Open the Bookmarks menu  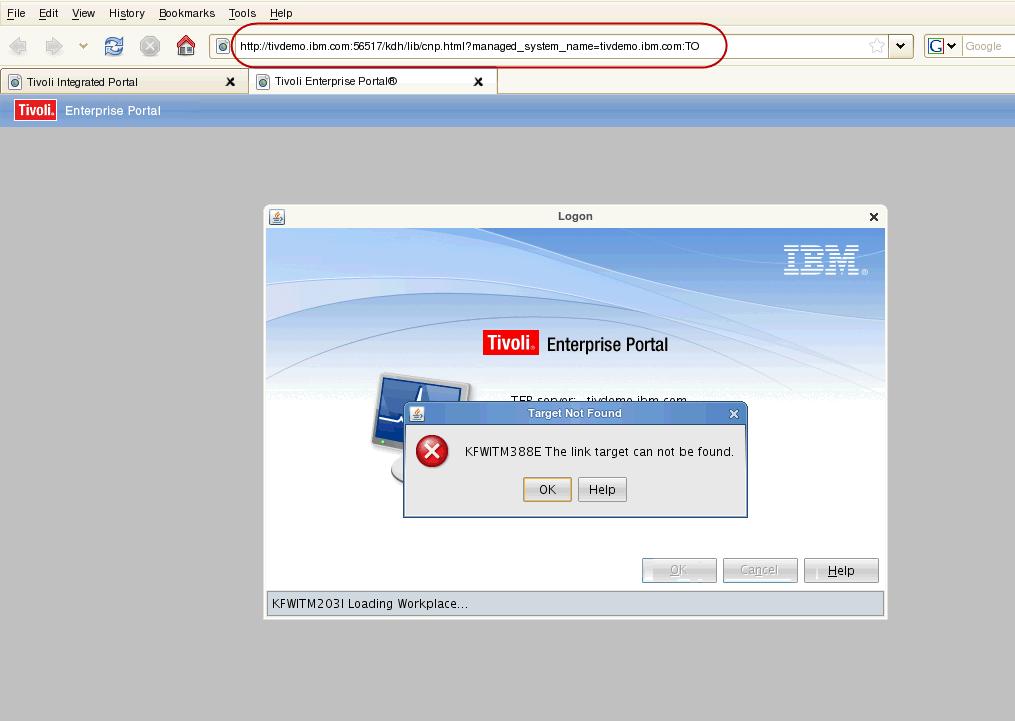tap(186, 13)
